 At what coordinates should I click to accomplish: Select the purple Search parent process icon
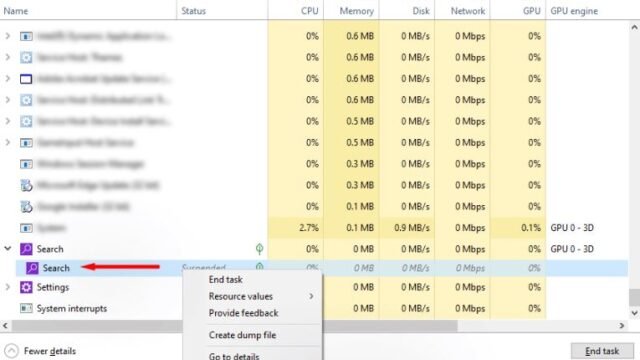[x=26, y=249]
